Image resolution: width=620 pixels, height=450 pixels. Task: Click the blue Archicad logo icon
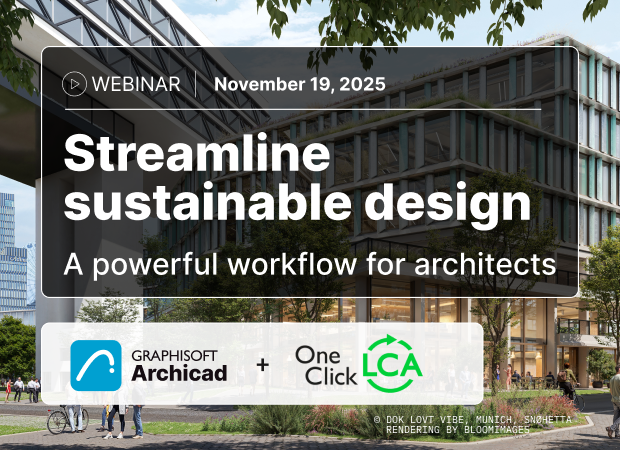coord(96,365)
